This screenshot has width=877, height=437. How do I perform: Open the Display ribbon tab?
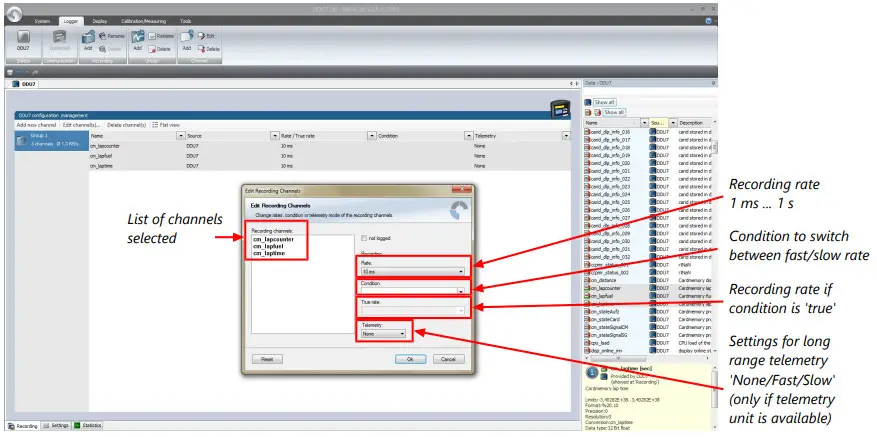tap(100, 21)
